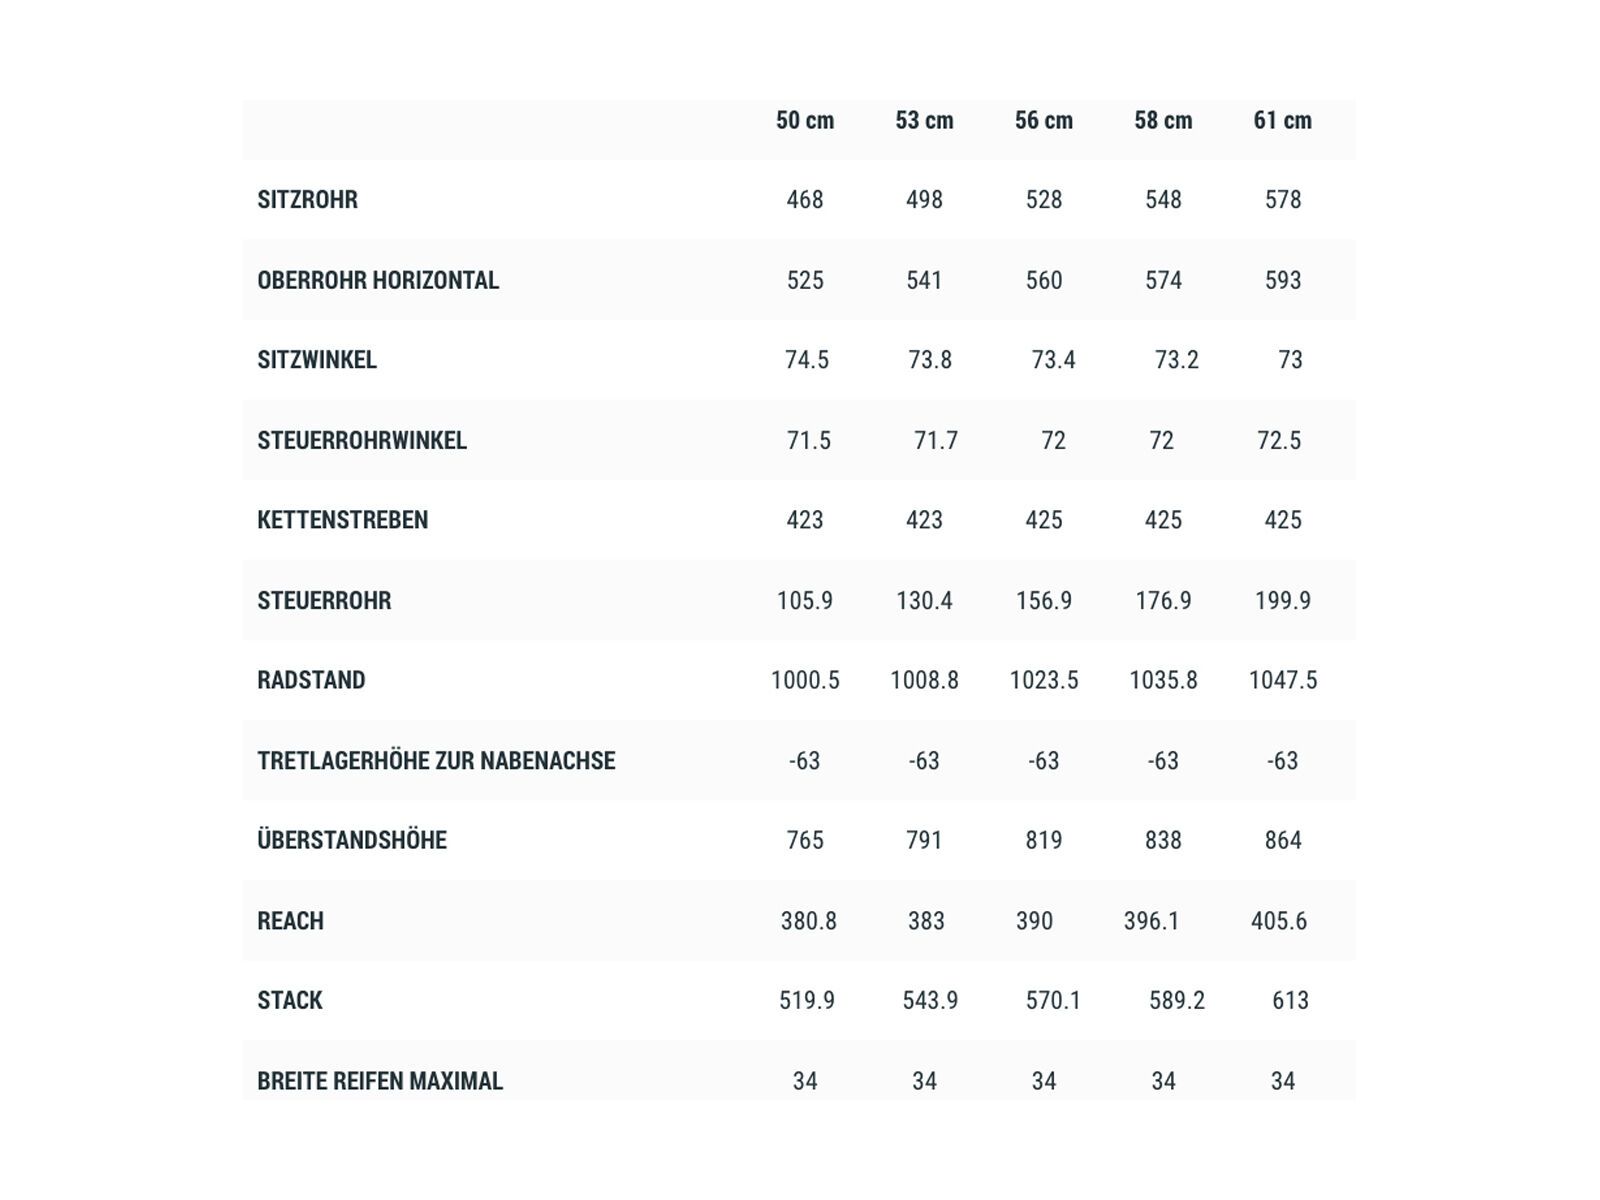
Task: Select the Reach value 396.1
Action: tap(1151, 920)
